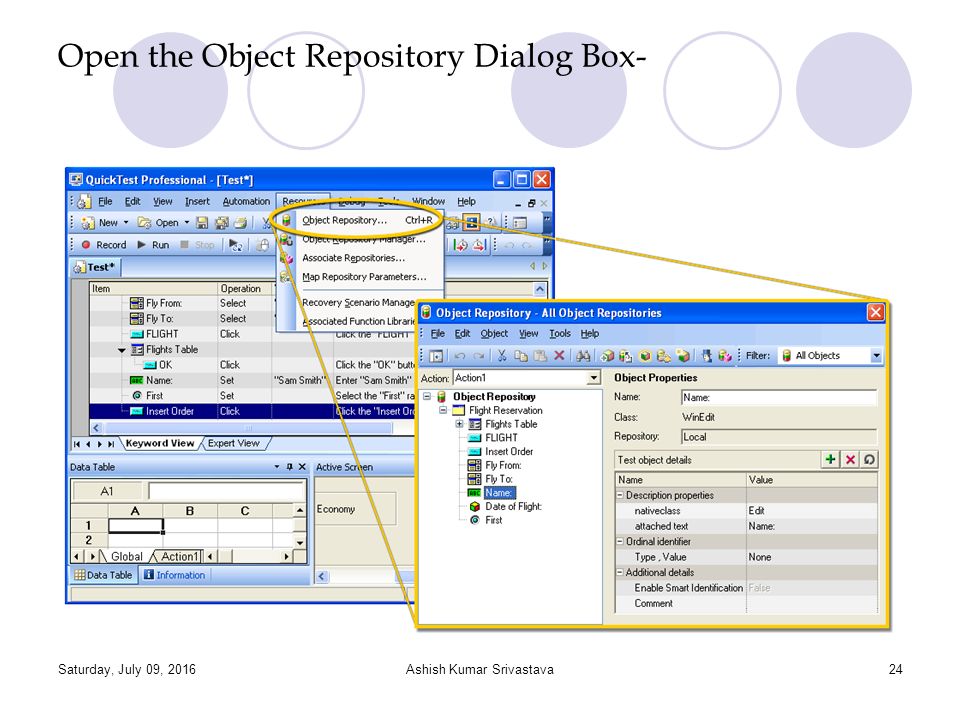Select the Action1 sheet tab in Data Table
Screen dimensions: 960x720
[x=179, y=557]
